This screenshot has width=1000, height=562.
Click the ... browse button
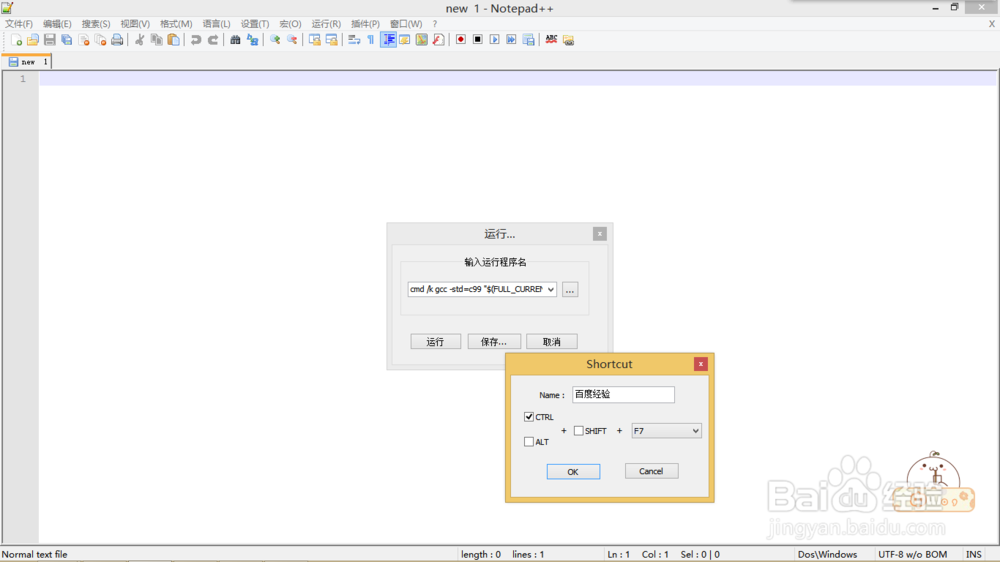[570, 290]
